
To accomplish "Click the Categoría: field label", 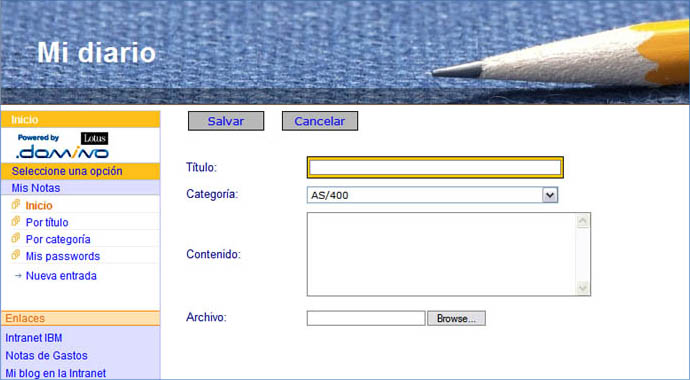I will tap(212, 194).
